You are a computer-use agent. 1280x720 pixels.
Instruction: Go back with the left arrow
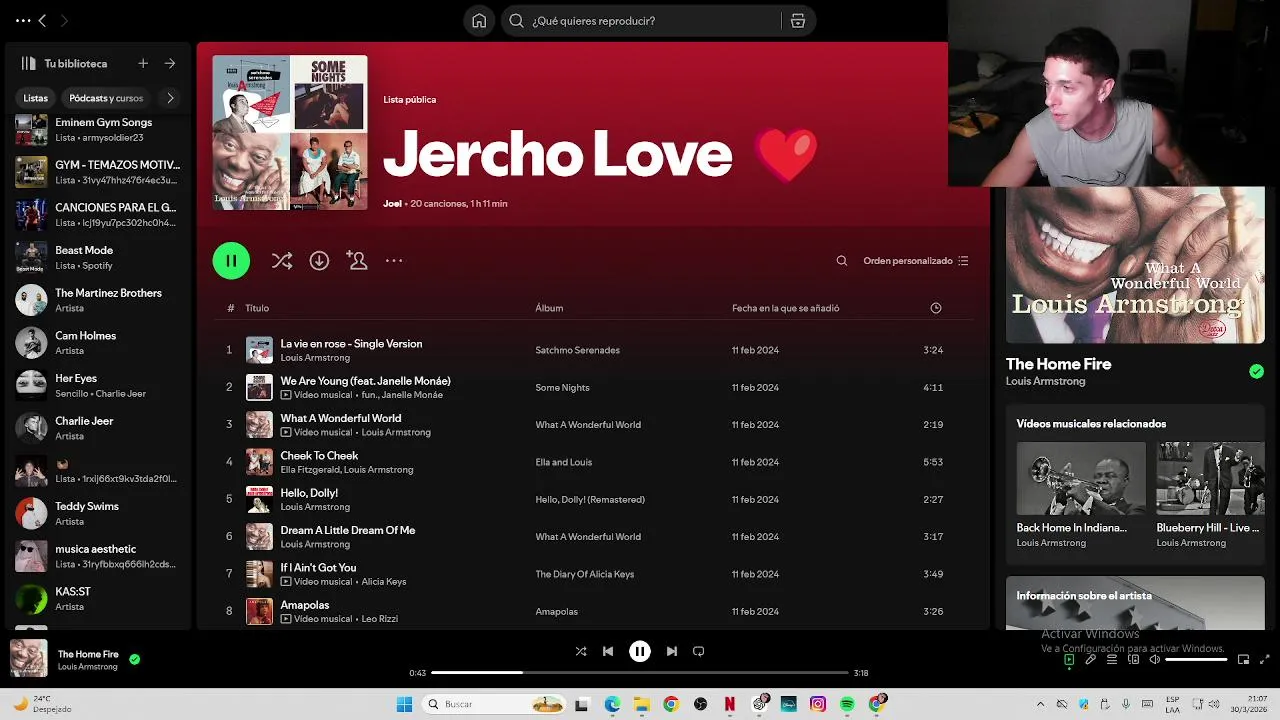pos(42,20)
